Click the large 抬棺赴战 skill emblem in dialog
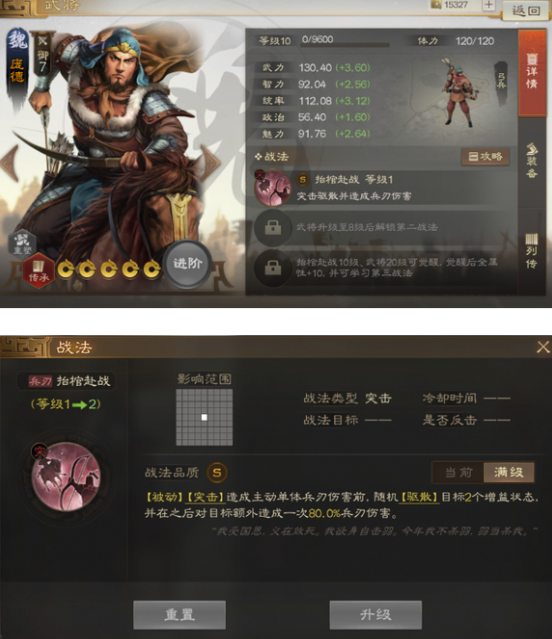The height and width of the screenshot is (639, 552). [66, 476]
